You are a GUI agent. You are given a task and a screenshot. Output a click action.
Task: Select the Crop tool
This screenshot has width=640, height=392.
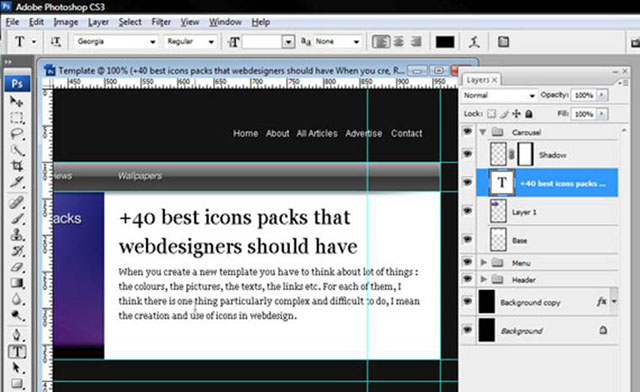pyautogui.click(x=16, y=166)
